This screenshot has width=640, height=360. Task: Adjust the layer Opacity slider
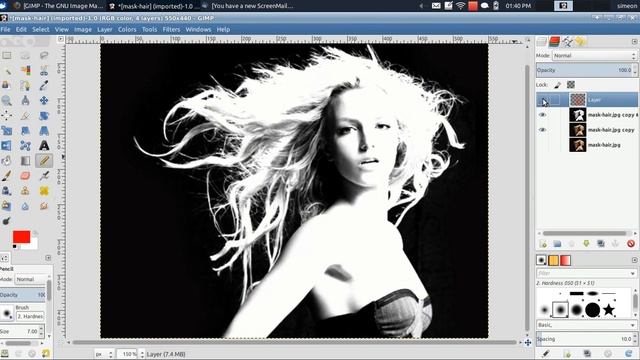pyautogui.click(x=586, y=70)
